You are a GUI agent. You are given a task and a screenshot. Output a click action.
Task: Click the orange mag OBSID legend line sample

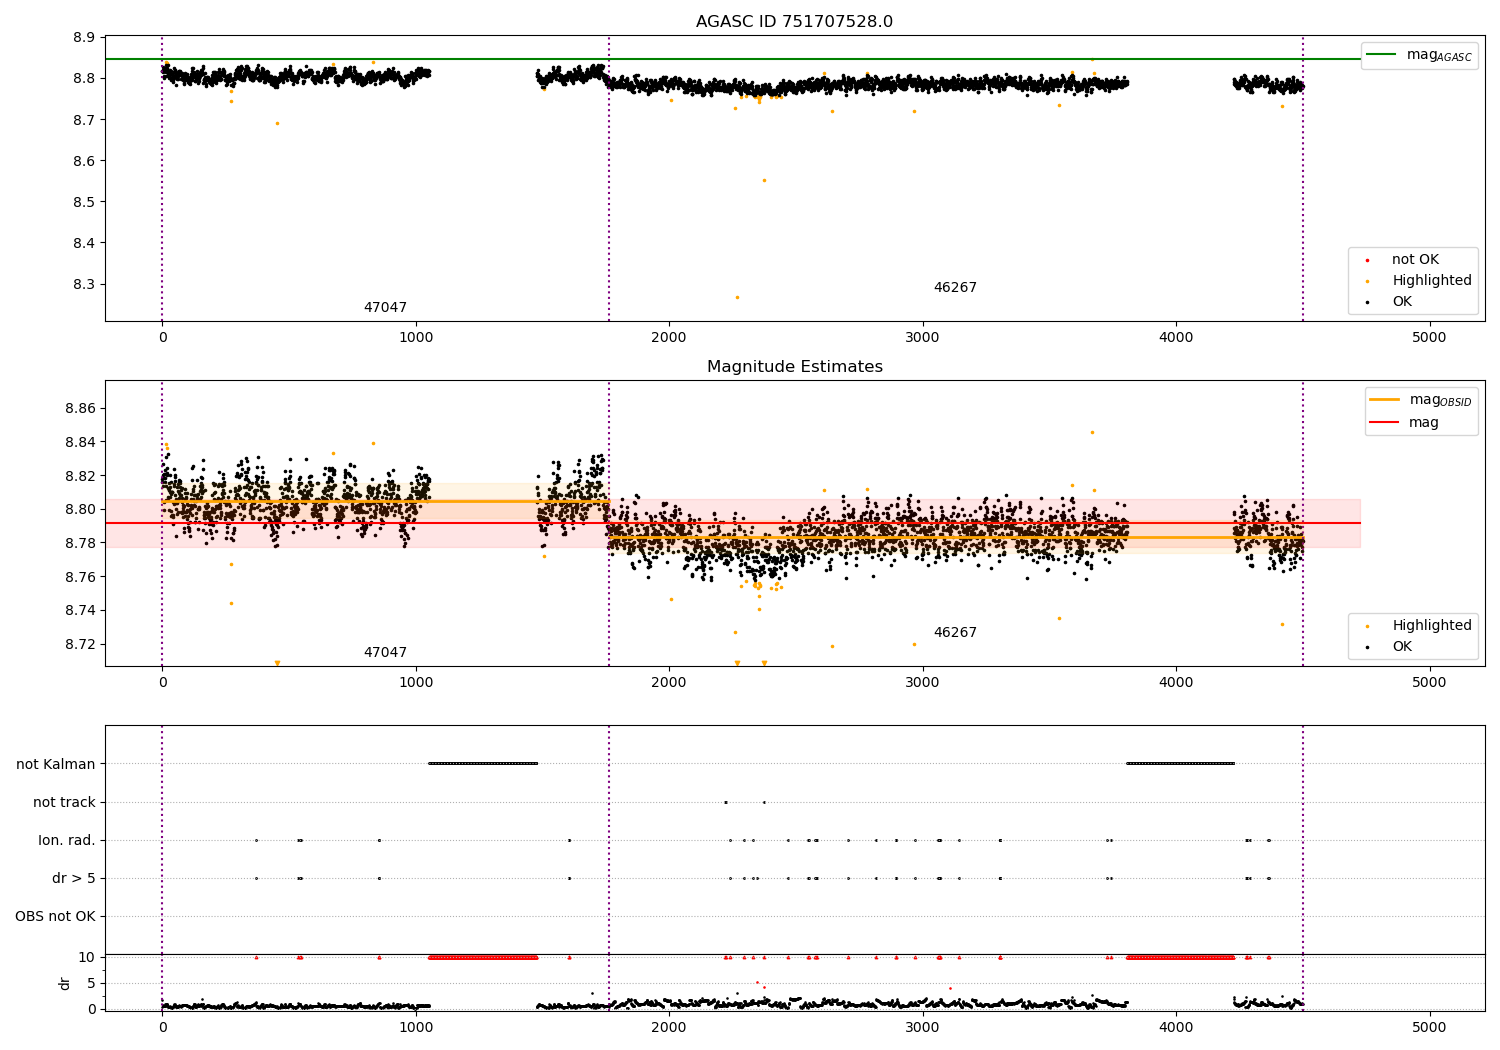(1385, 400)
